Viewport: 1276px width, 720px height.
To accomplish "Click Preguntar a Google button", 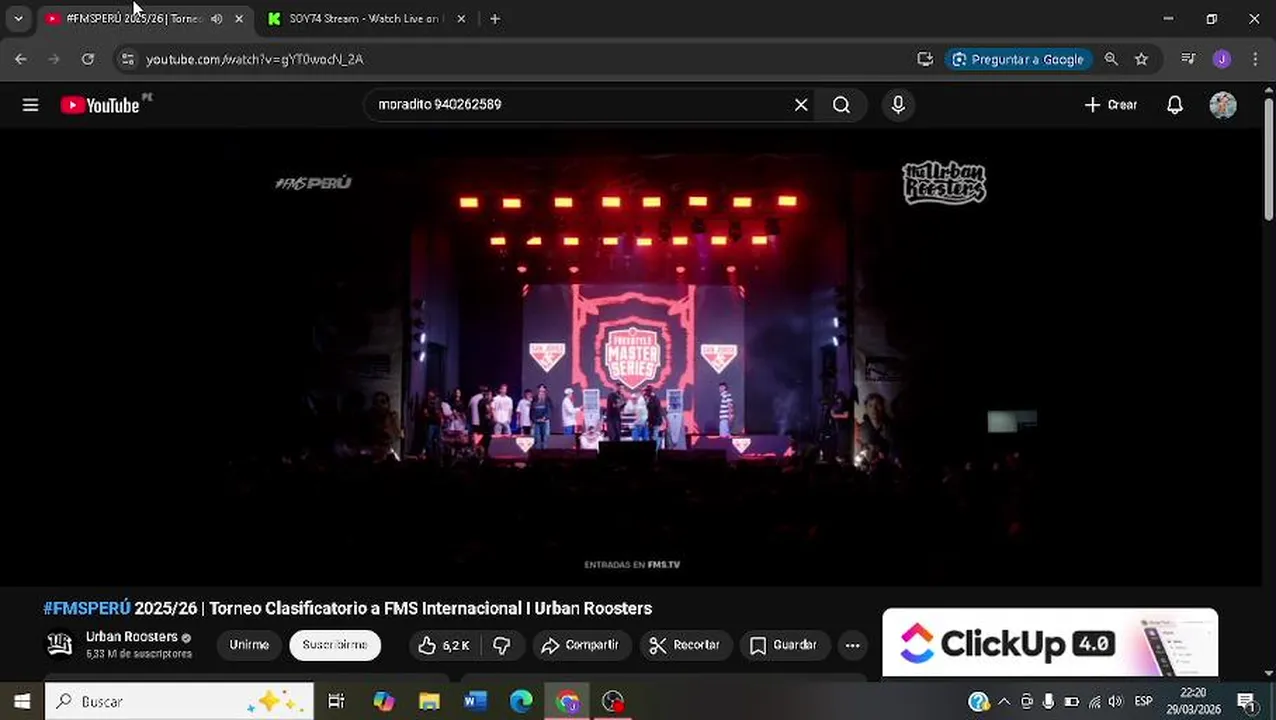I will (1018, 59).
